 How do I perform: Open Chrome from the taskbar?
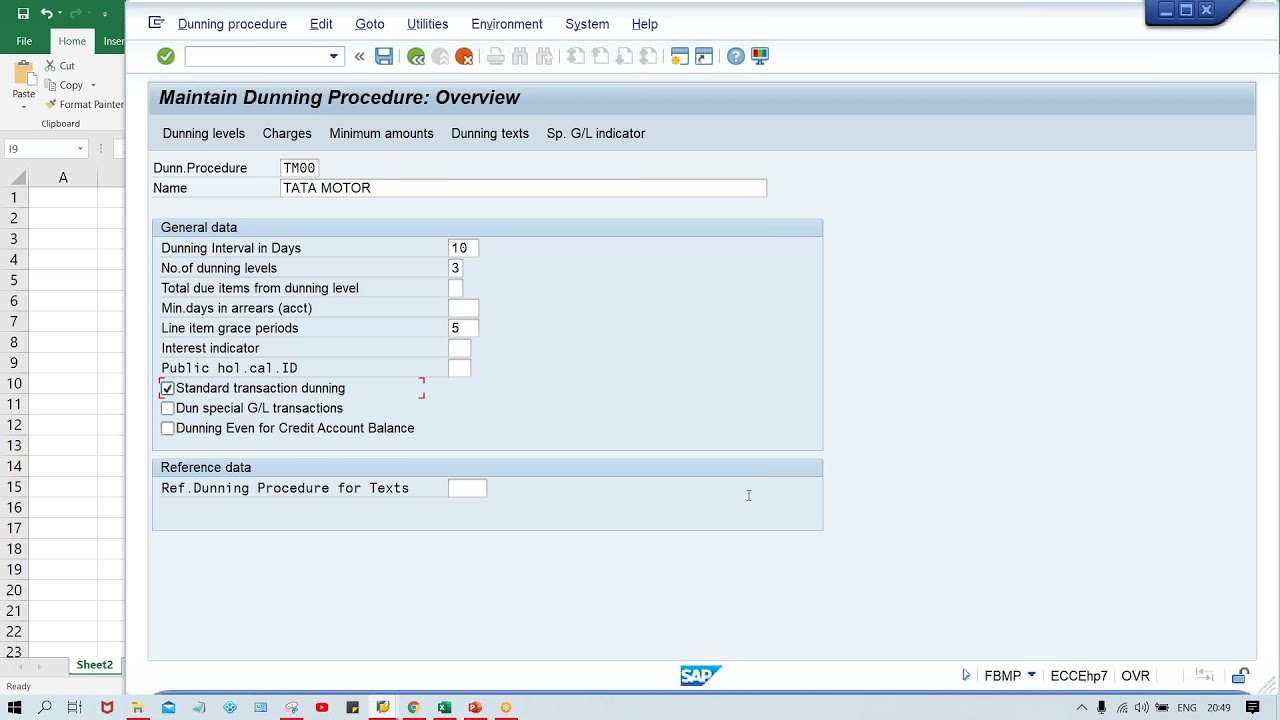pos(413,708)
